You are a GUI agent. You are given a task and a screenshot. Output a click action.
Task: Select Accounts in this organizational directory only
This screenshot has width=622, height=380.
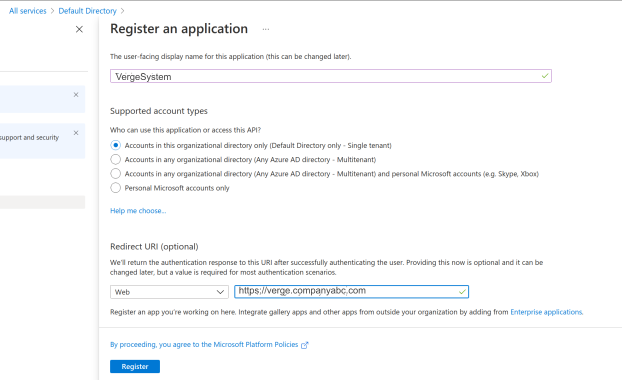(x=115, y=145)
